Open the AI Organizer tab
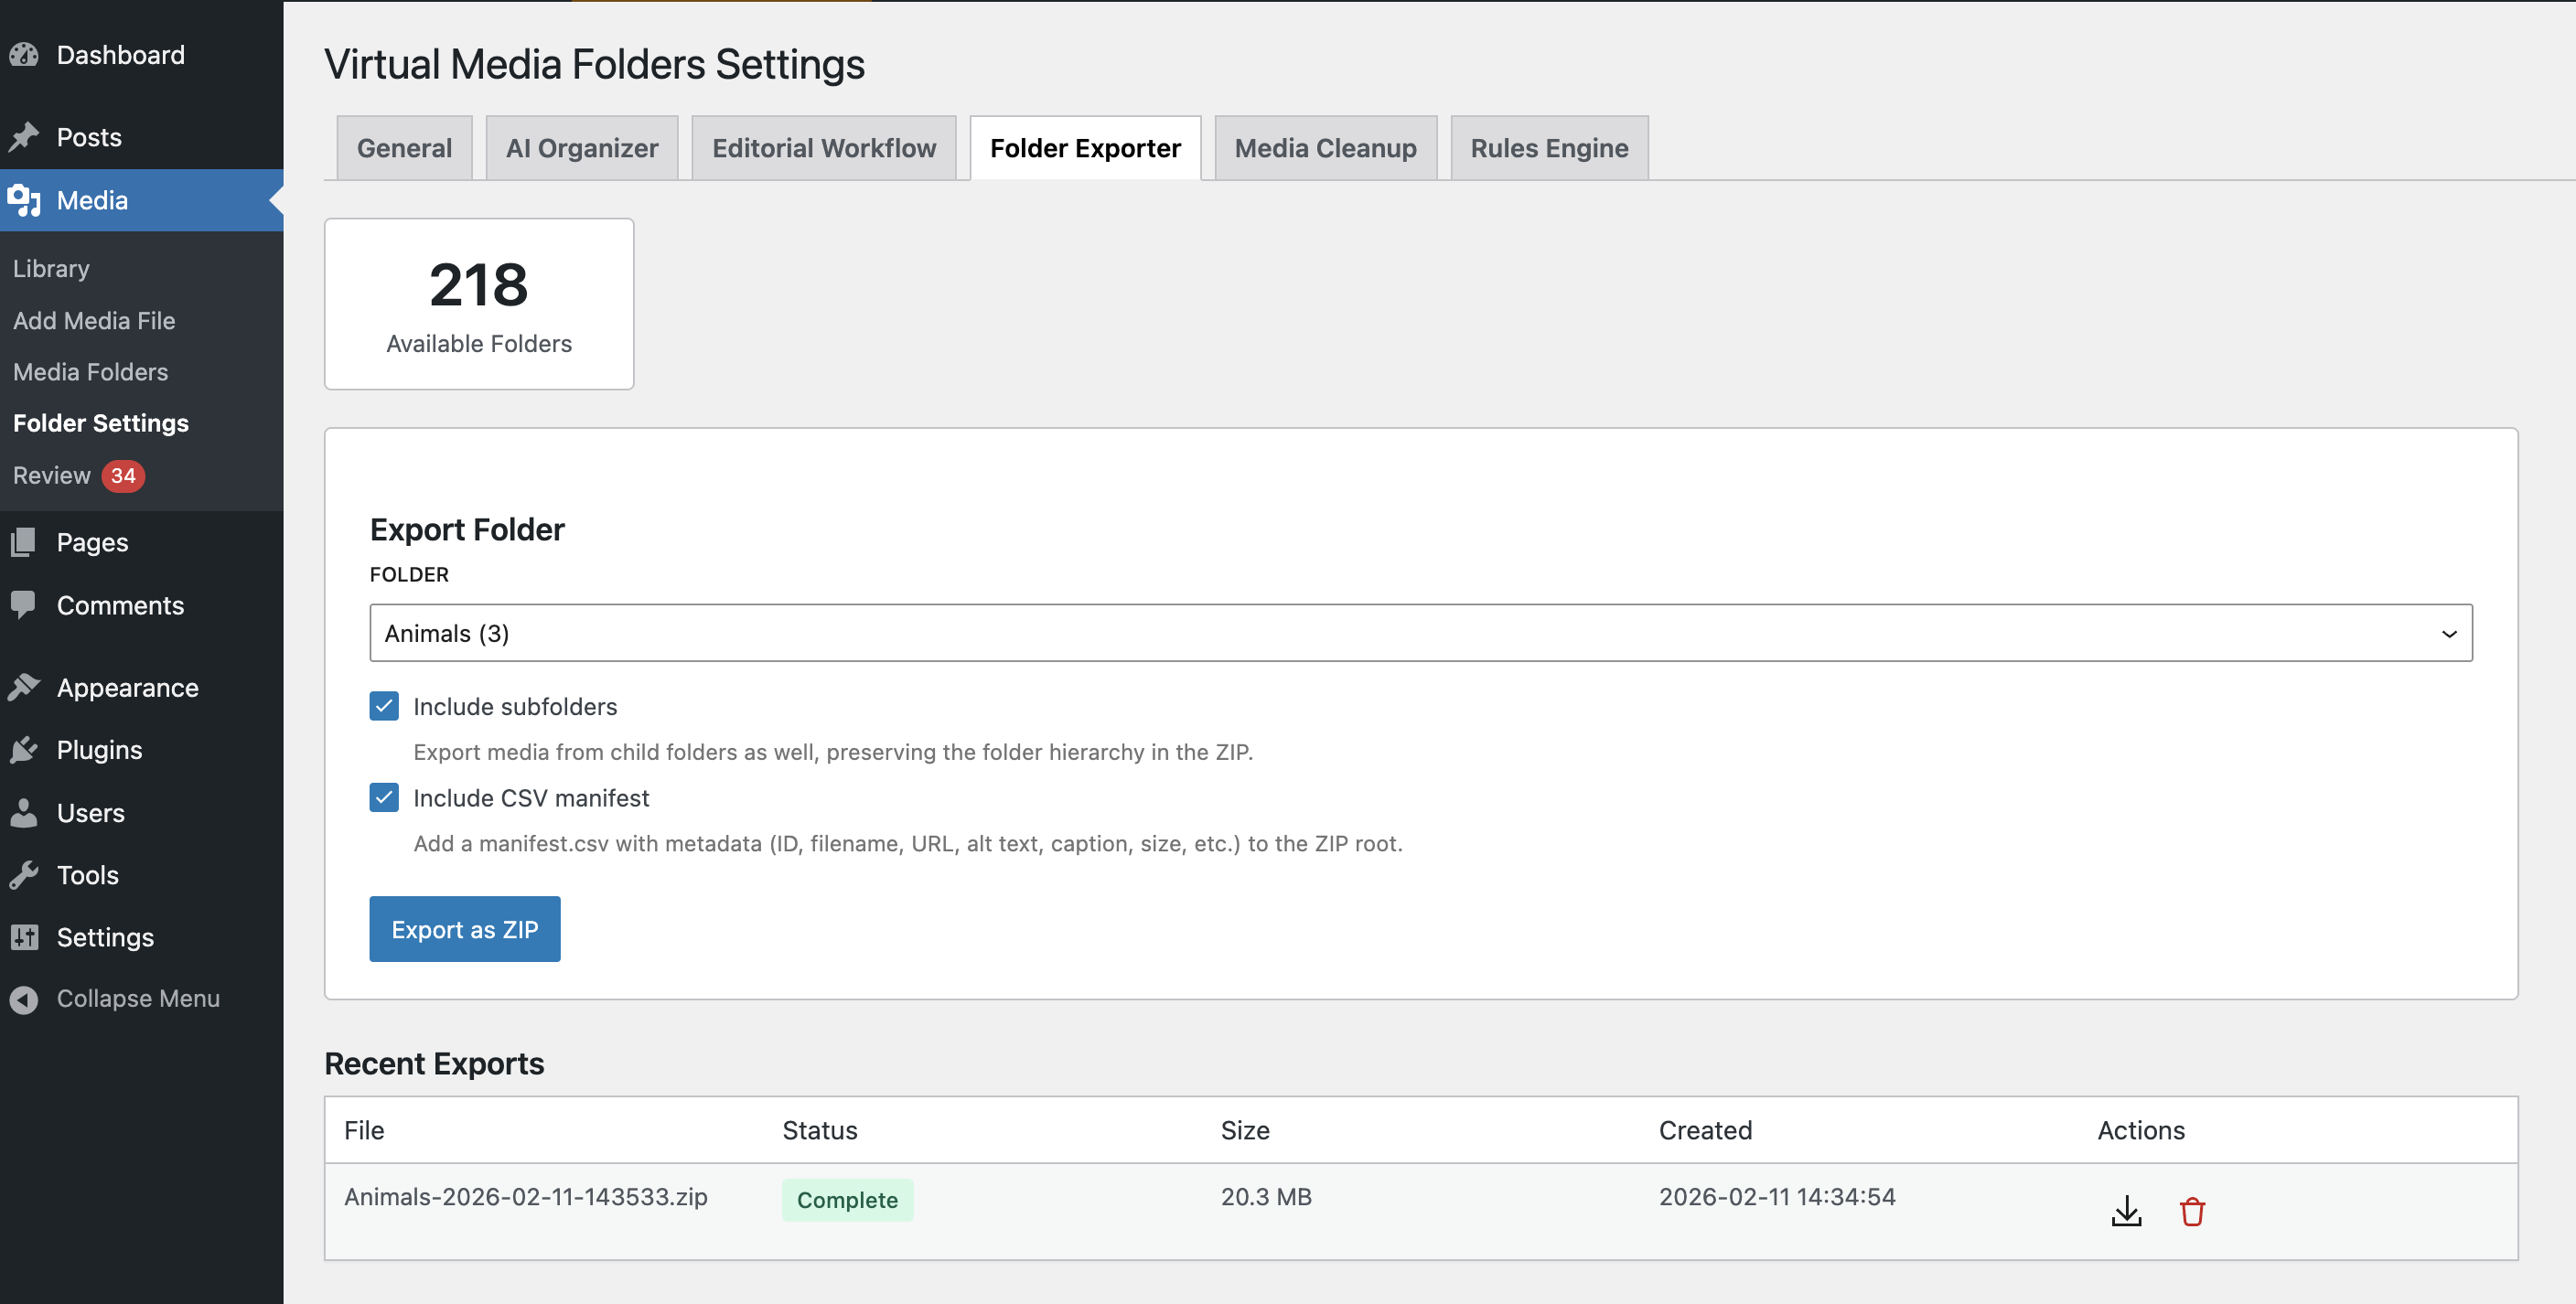 point(581,148)
